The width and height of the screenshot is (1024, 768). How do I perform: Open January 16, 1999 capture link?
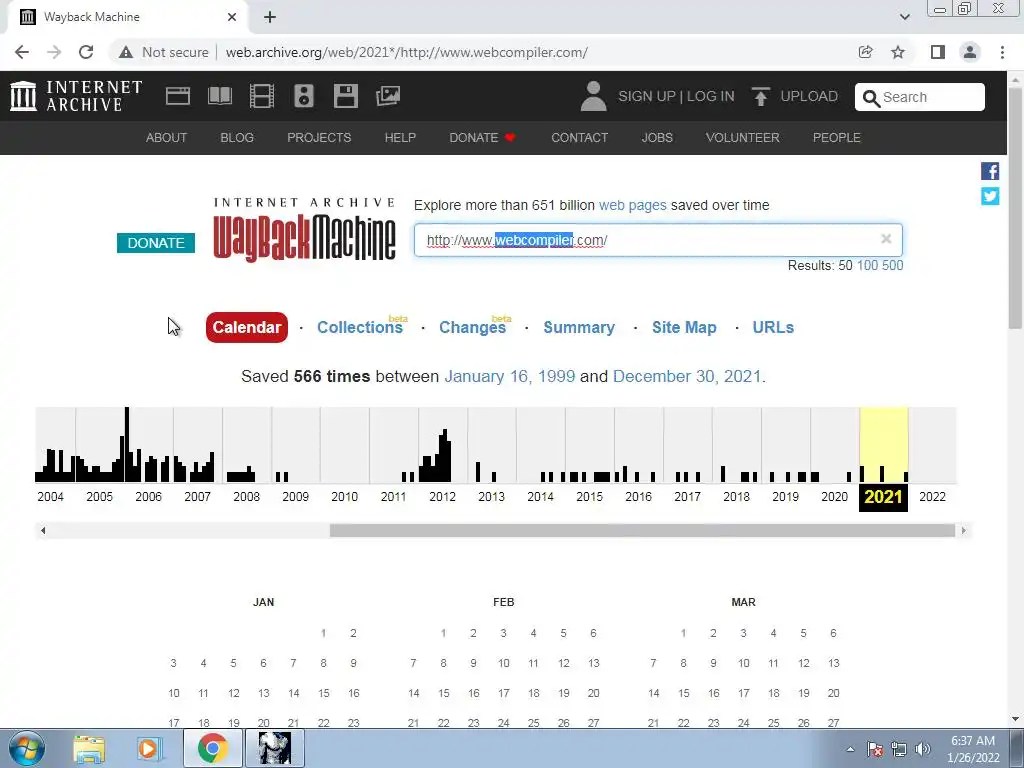(x=510, y=376)
